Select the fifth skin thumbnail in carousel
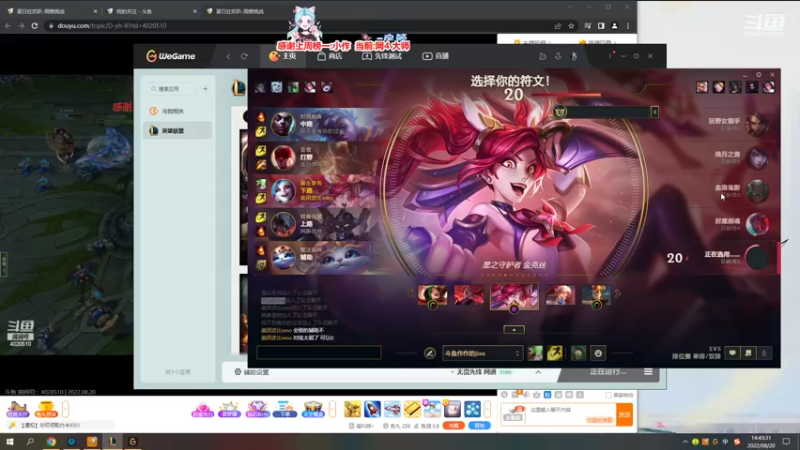The height and width of the screenshot is (450, 800). 596,295
